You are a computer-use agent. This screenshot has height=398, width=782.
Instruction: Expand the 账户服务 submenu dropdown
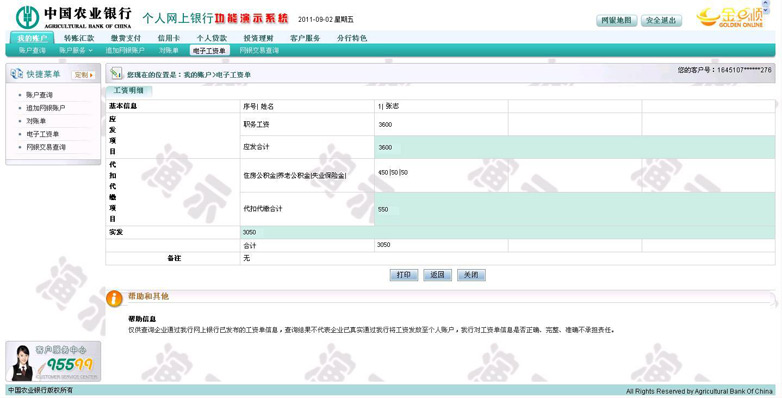pos(76,50)
